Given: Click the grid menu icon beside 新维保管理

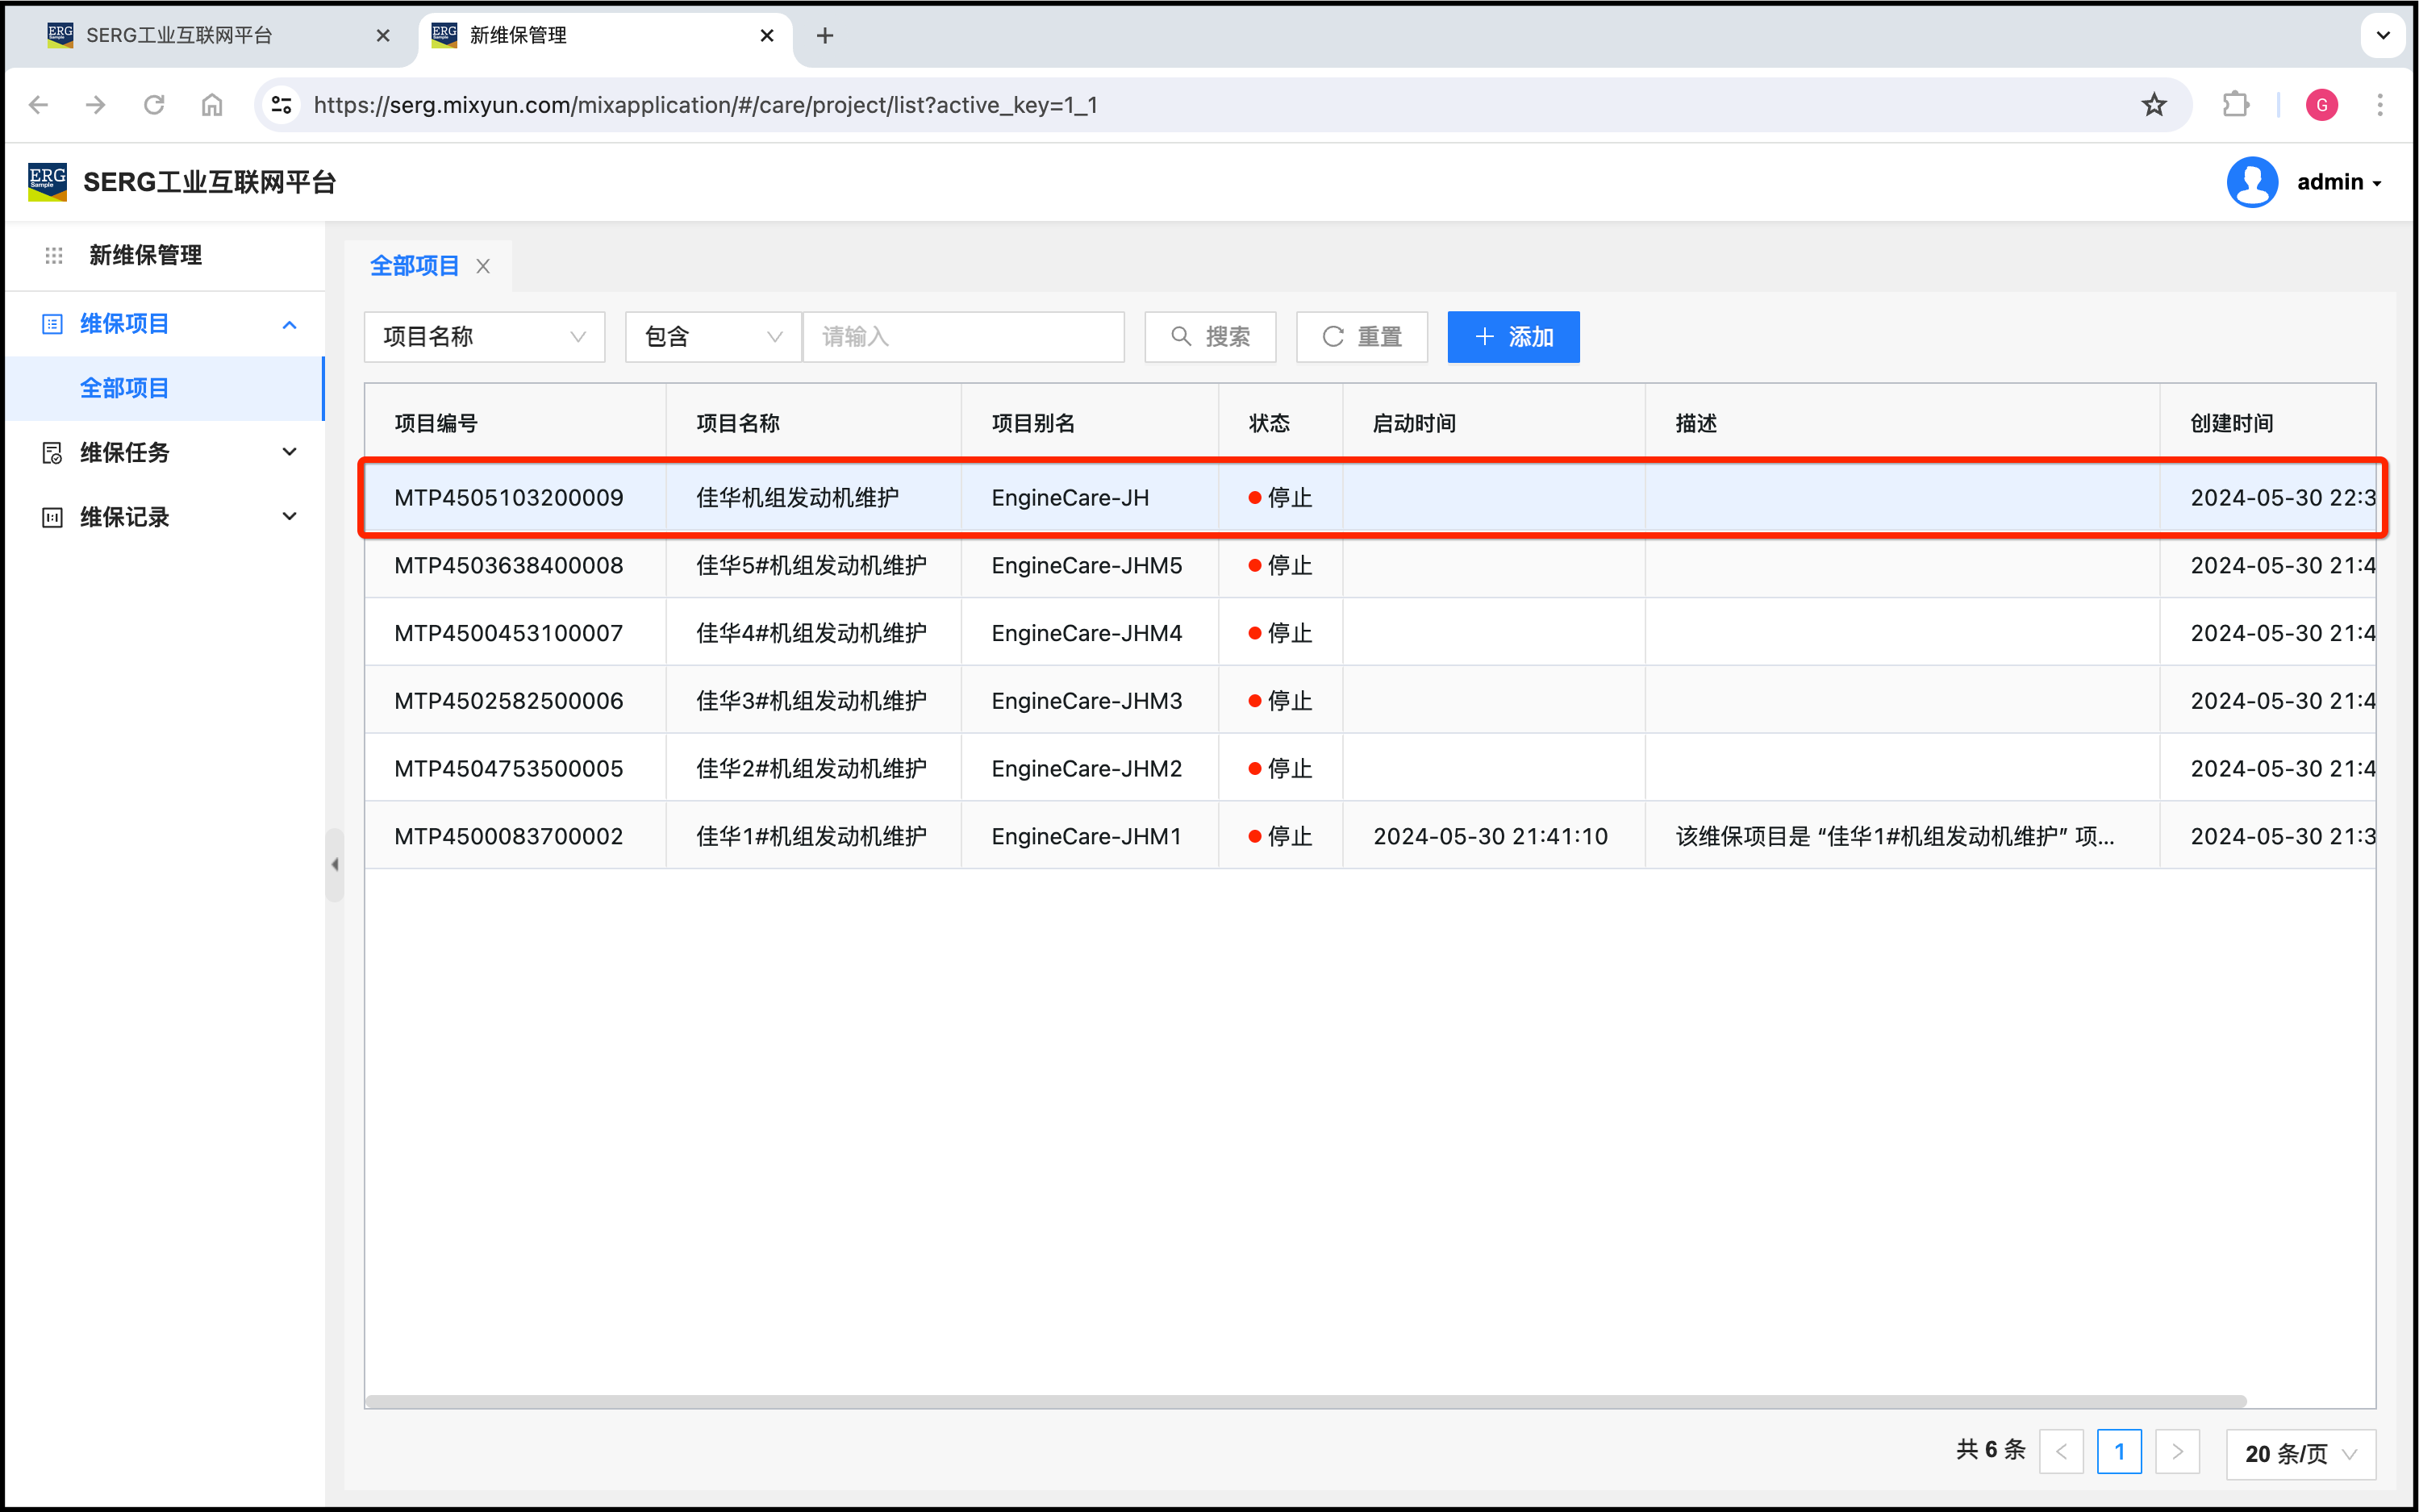Looking at the screenshot, I should pyautogui.click(x=54, y=256).
